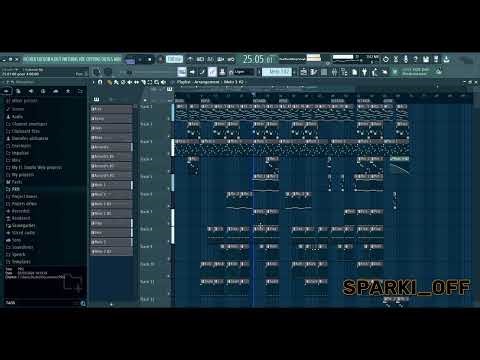480x360 pixels.
Task: Open the Sliced audio folder in browser
Action: point(21,233)
